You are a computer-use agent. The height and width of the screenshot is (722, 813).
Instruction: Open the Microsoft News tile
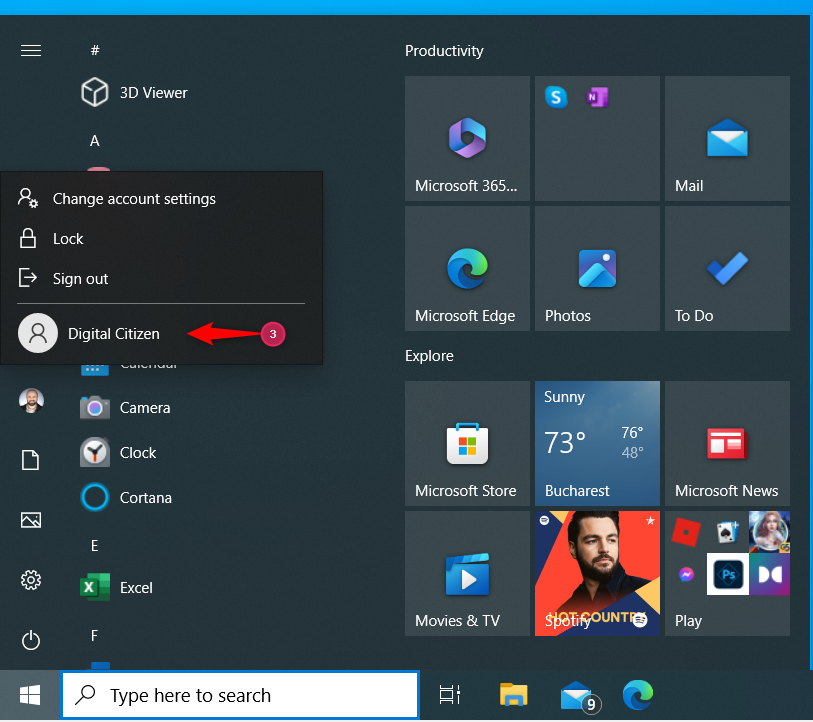tap(727, 443)
